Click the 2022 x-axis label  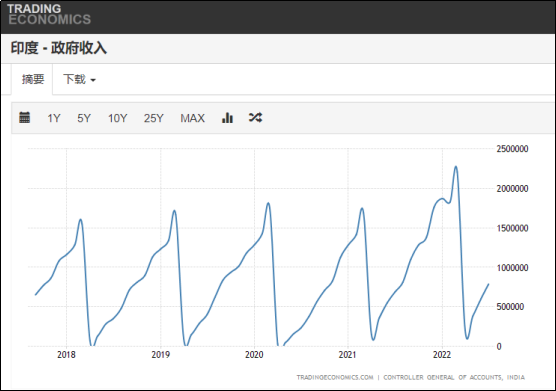442,354
